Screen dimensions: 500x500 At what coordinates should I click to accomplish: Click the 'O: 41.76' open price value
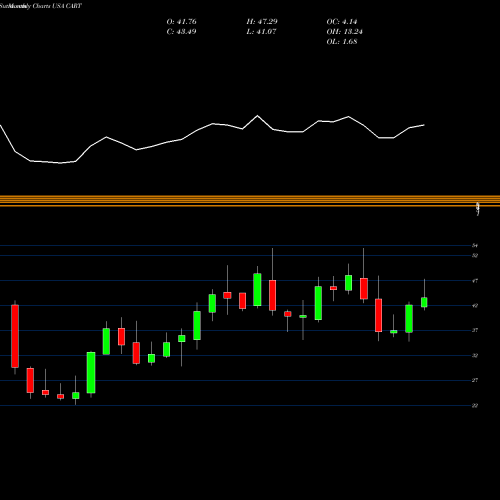click(x=181, y=22)
